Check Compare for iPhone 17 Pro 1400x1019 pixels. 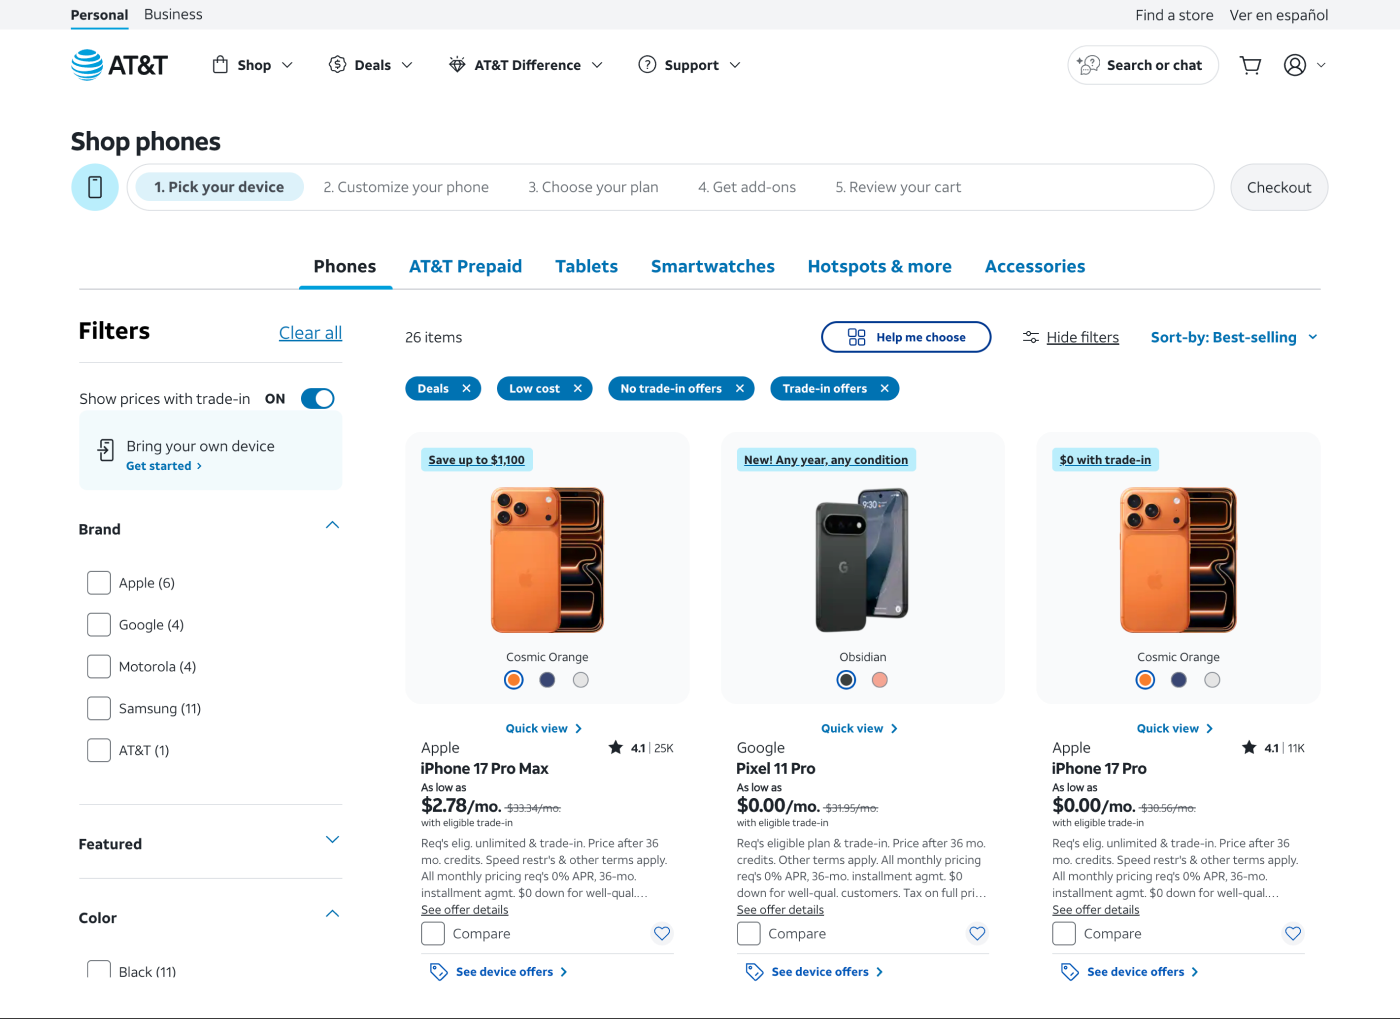pyautogui.click(x=1064, y=934)
